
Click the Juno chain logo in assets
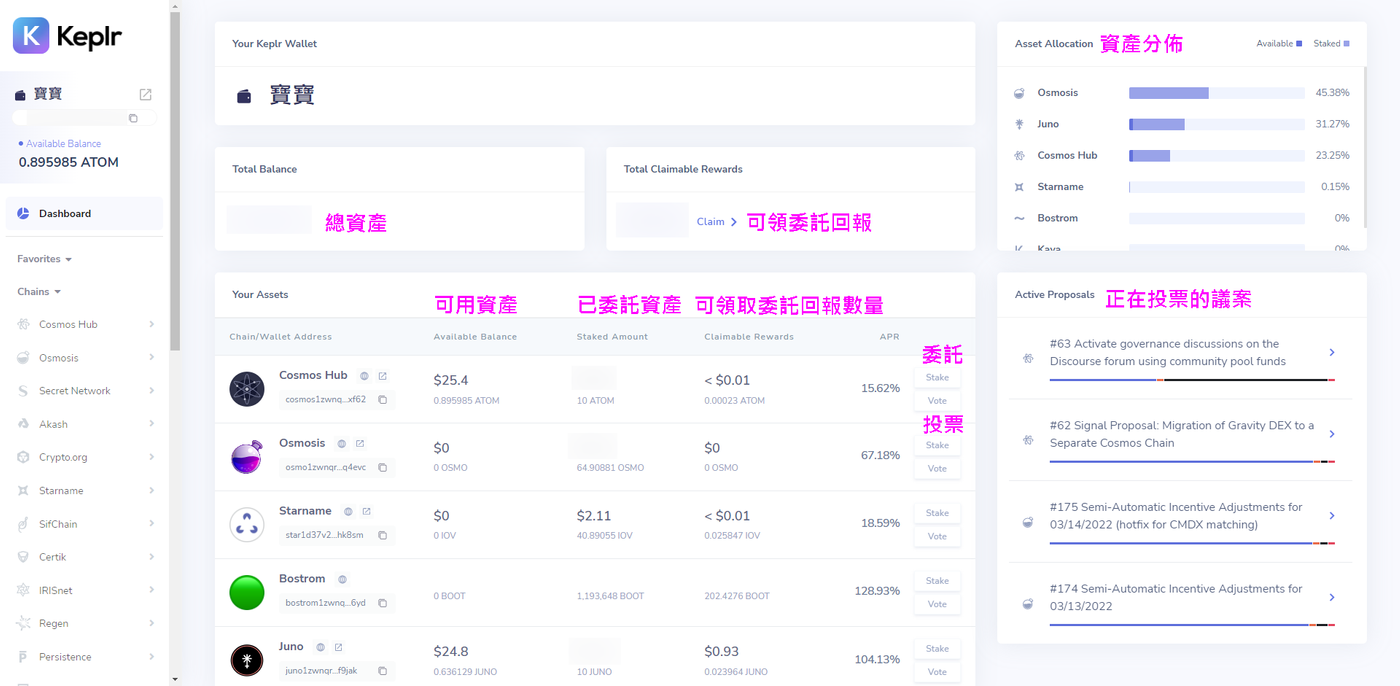coord(246,660)
